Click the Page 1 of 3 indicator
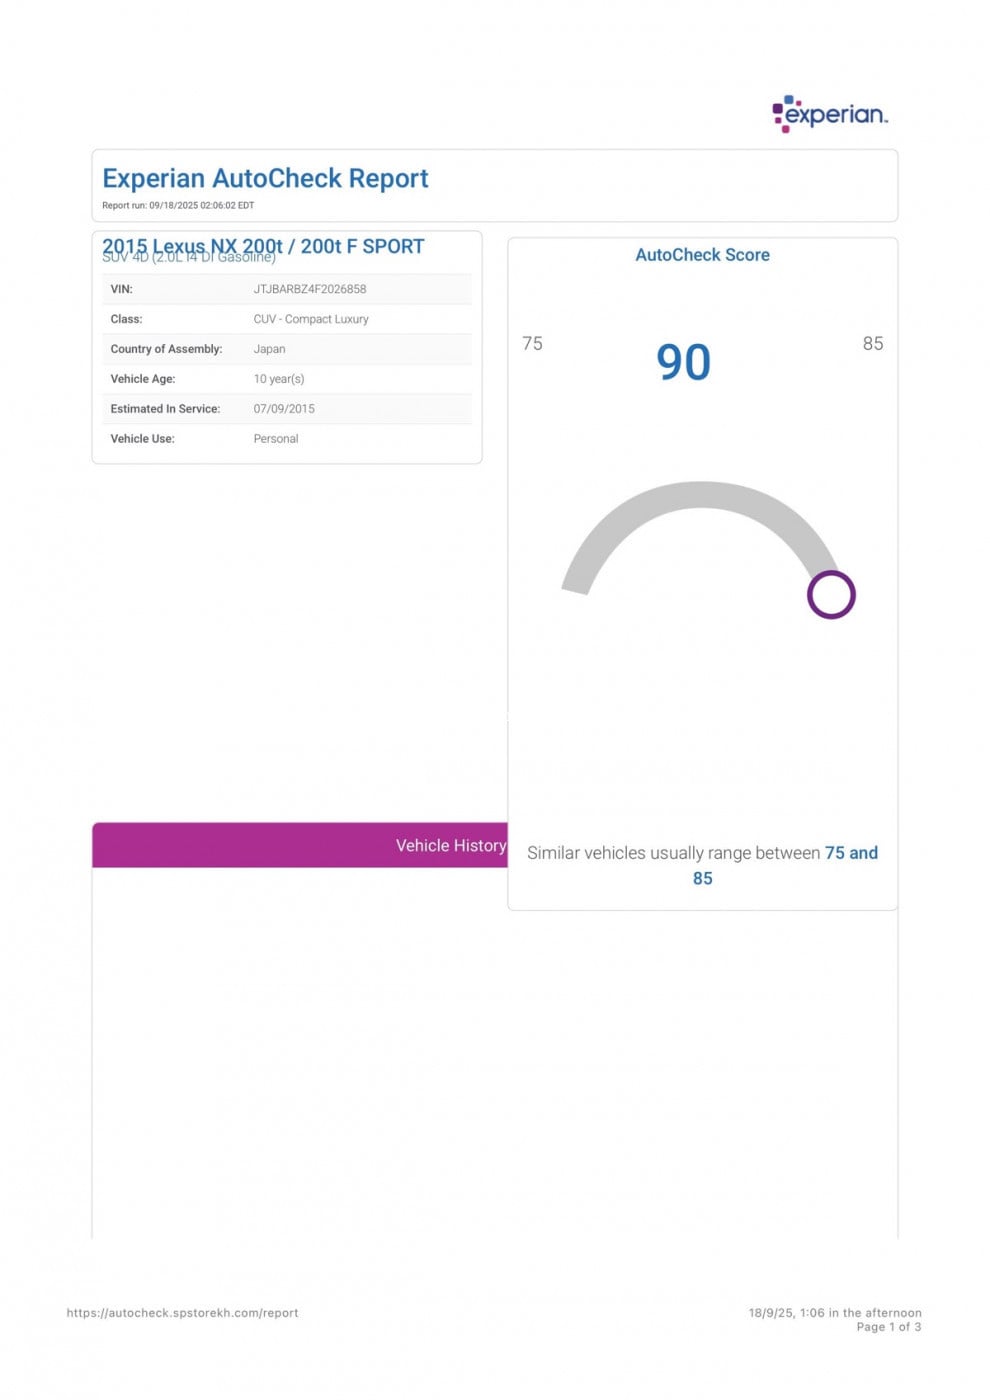The height and width of the screenshot is (1400, 990). [888, 1327]
